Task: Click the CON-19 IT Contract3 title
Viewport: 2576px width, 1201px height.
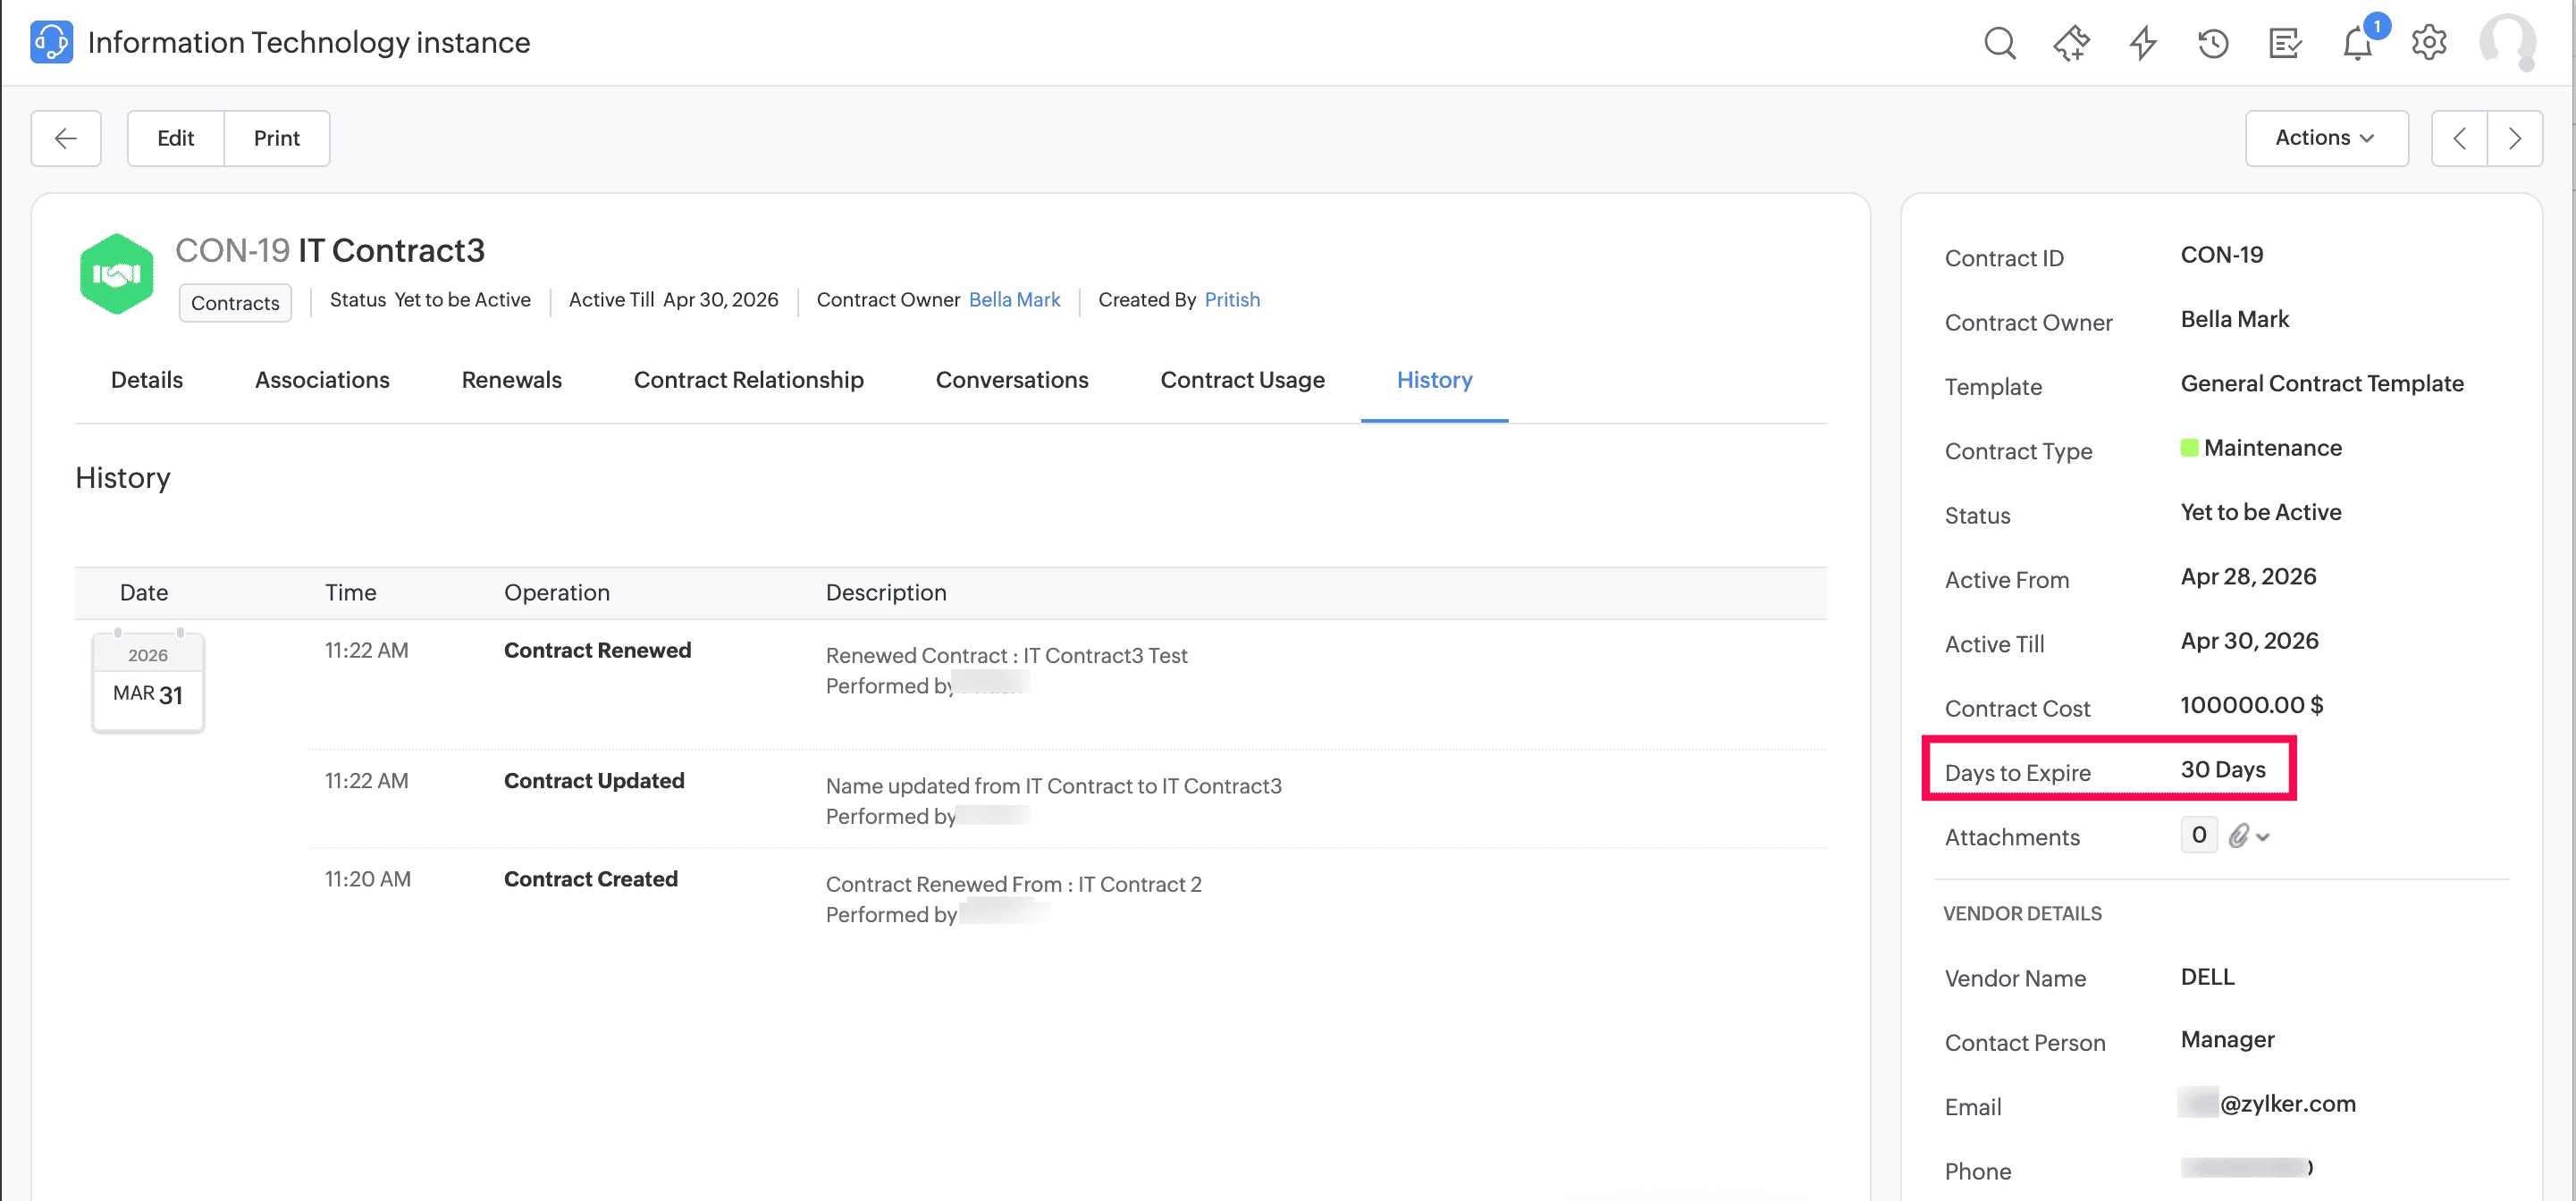Action: click(x=330, y=250)
